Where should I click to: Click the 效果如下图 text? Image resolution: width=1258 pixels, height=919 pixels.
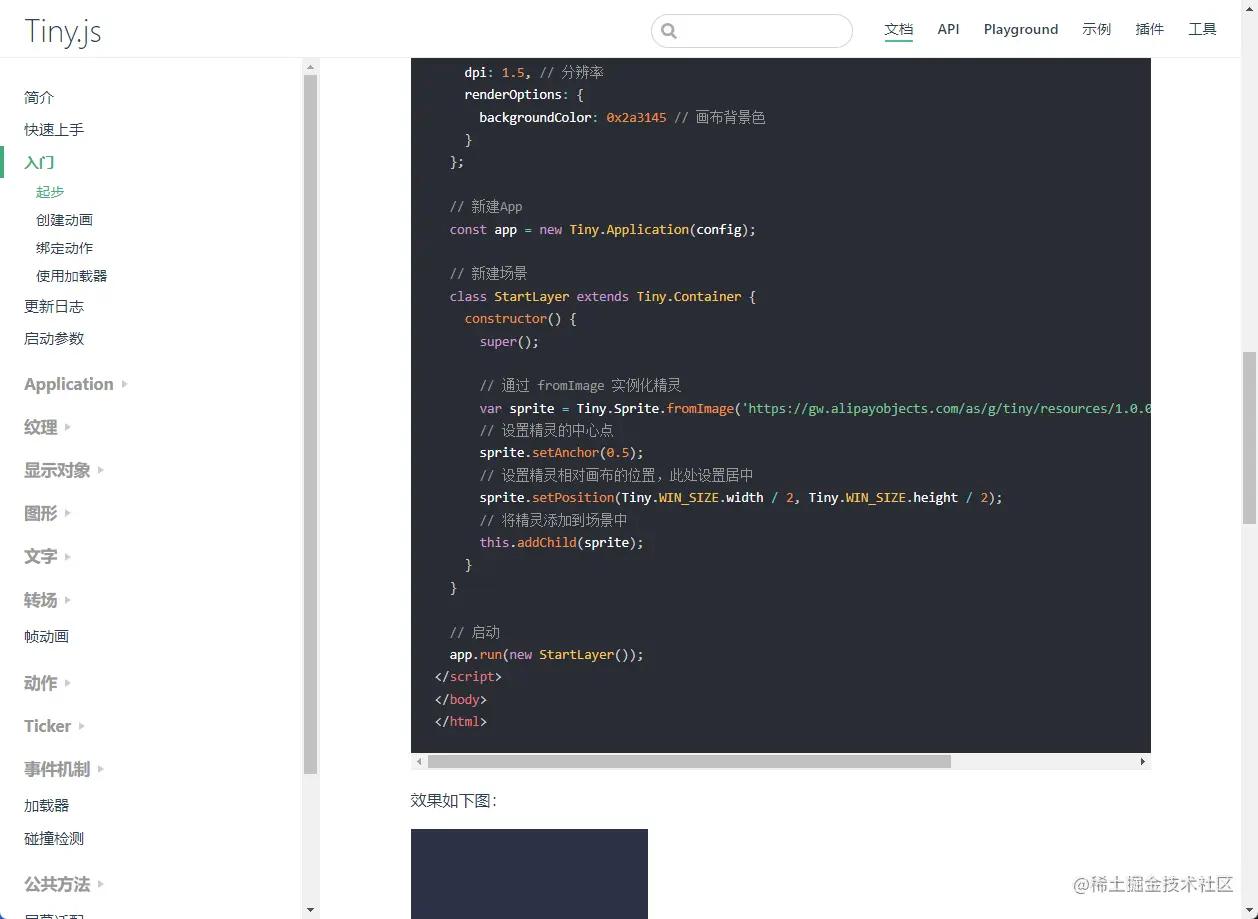(x=454, y=800)
